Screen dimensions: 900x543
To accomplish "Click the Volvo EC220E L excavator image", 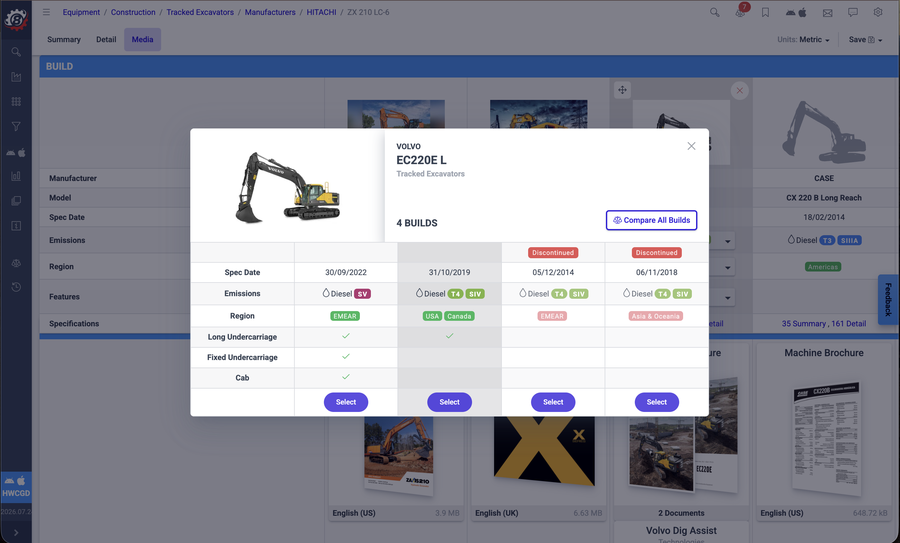I will [288, 187].
